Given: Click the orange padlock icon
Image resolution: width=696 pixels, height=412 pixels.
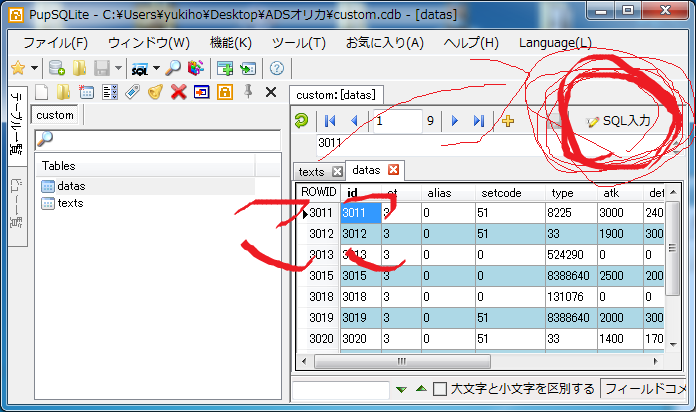Looking at the screenshot, I should 225,92.
